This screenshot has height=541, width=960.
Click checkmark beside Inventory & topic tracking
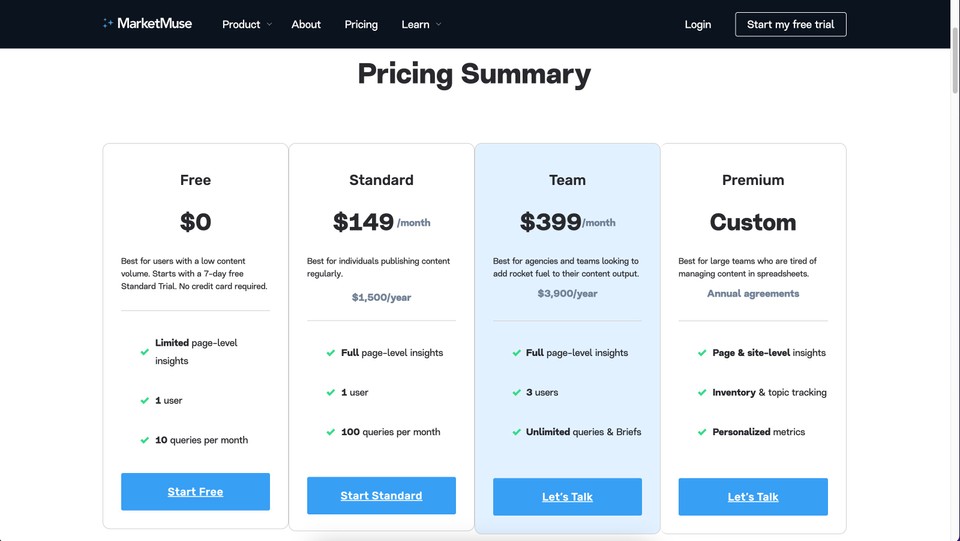702,392
